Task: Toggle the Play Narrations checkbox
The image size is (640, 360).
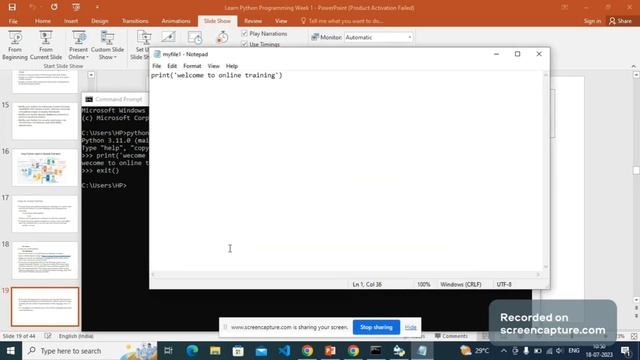Action: [244, 33]
